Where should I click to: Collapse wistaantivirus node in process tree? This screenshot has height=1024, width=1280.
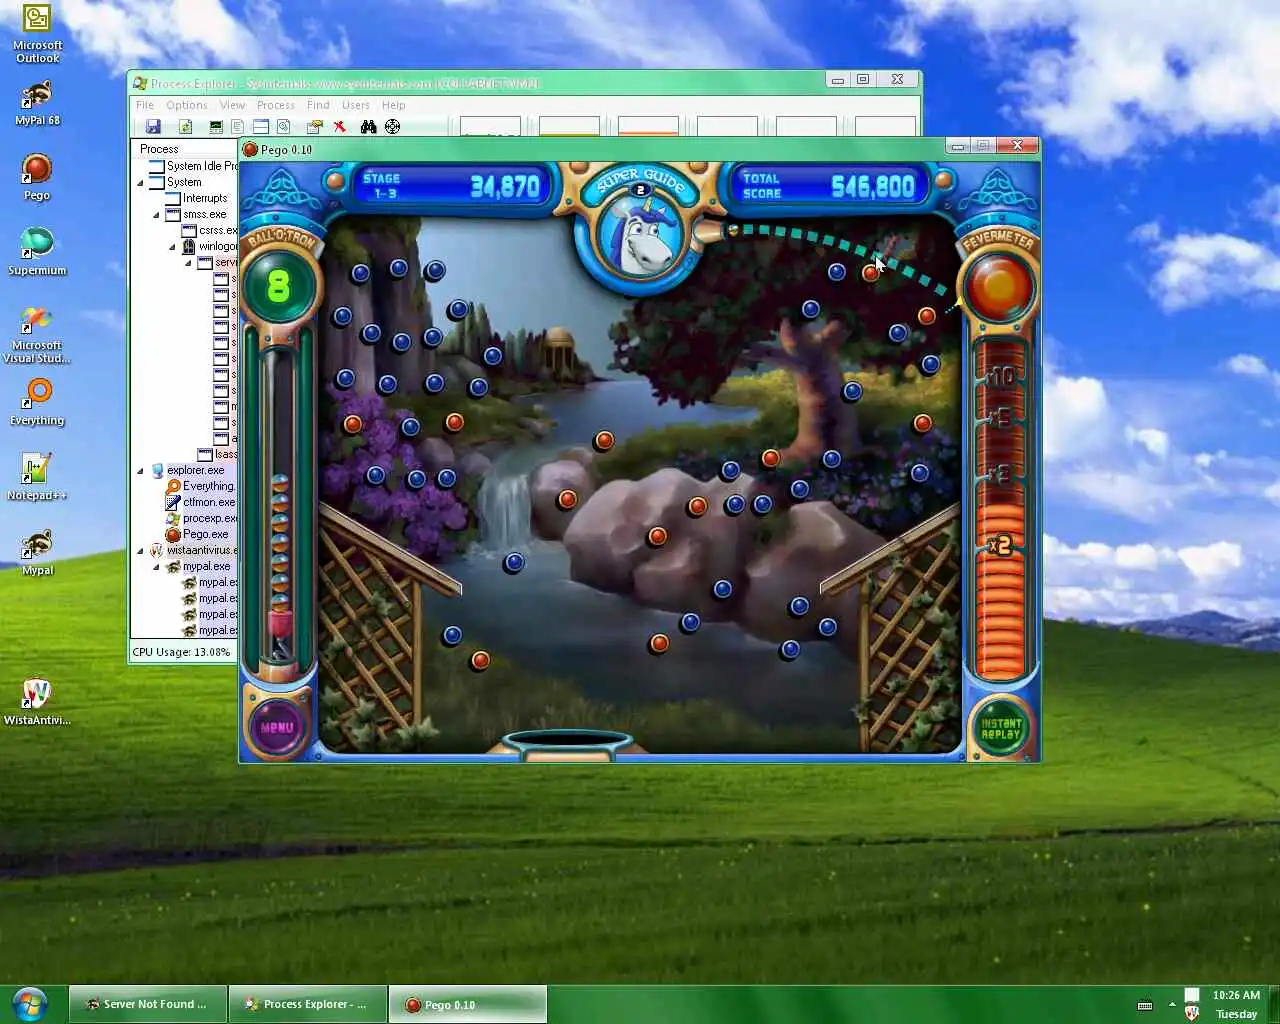[x=140, y=551]
